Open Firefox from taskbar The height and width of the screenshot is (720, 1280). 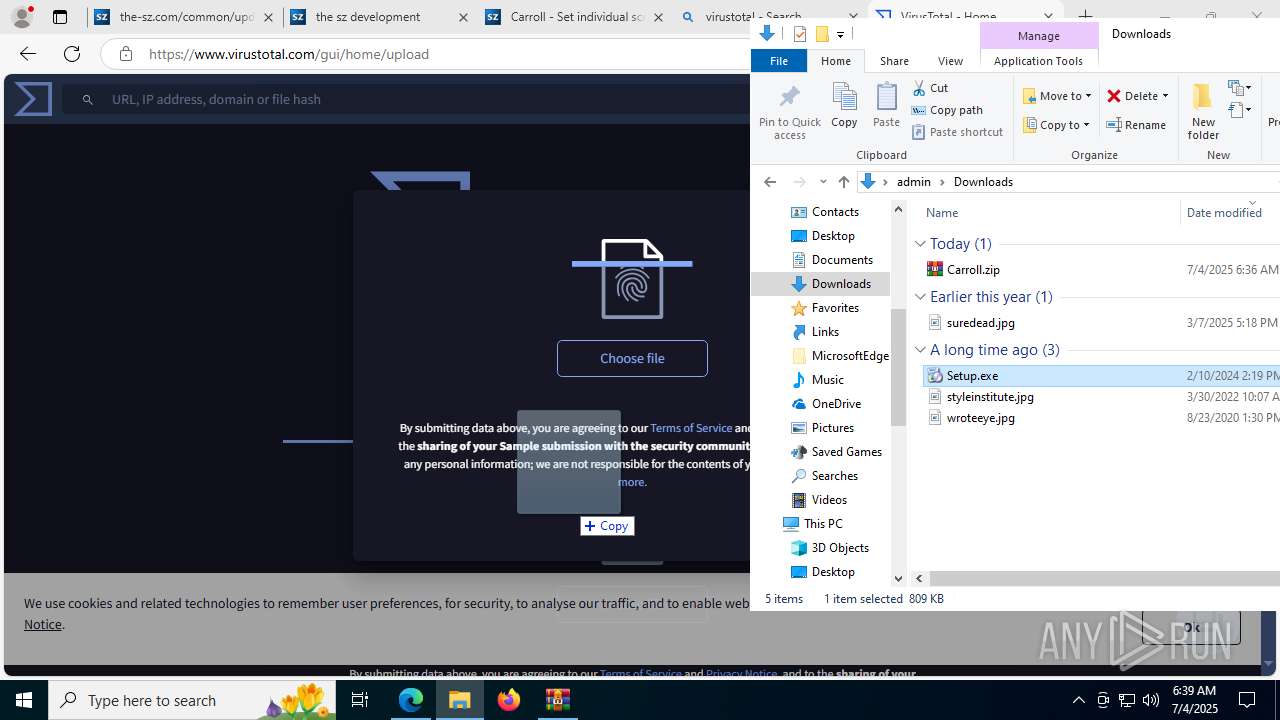(x=509, y=700)
